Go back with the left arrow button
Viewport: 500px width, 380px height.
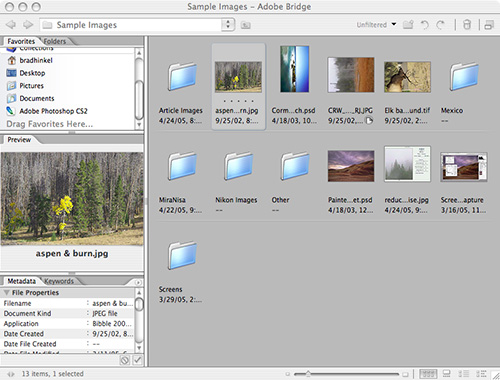coord(11,25)
